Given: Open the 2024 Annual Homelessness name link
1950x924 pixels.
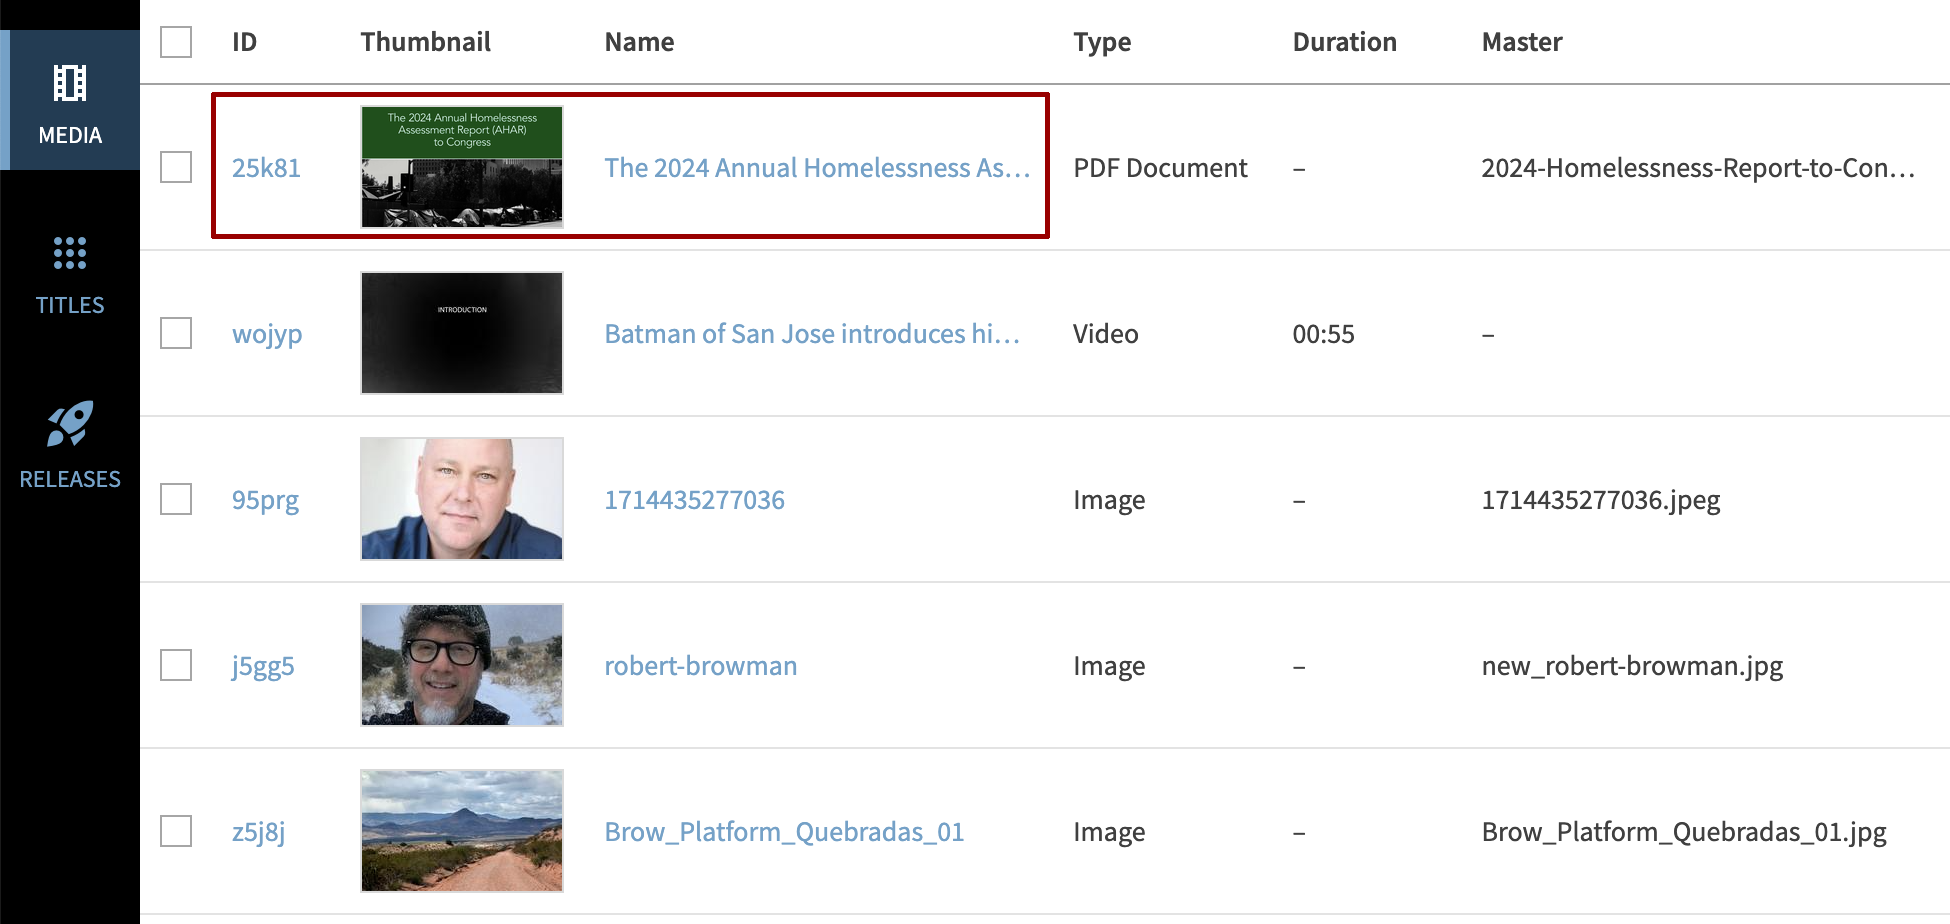Looking at the screenshot, I should click(x=816, y=168).
